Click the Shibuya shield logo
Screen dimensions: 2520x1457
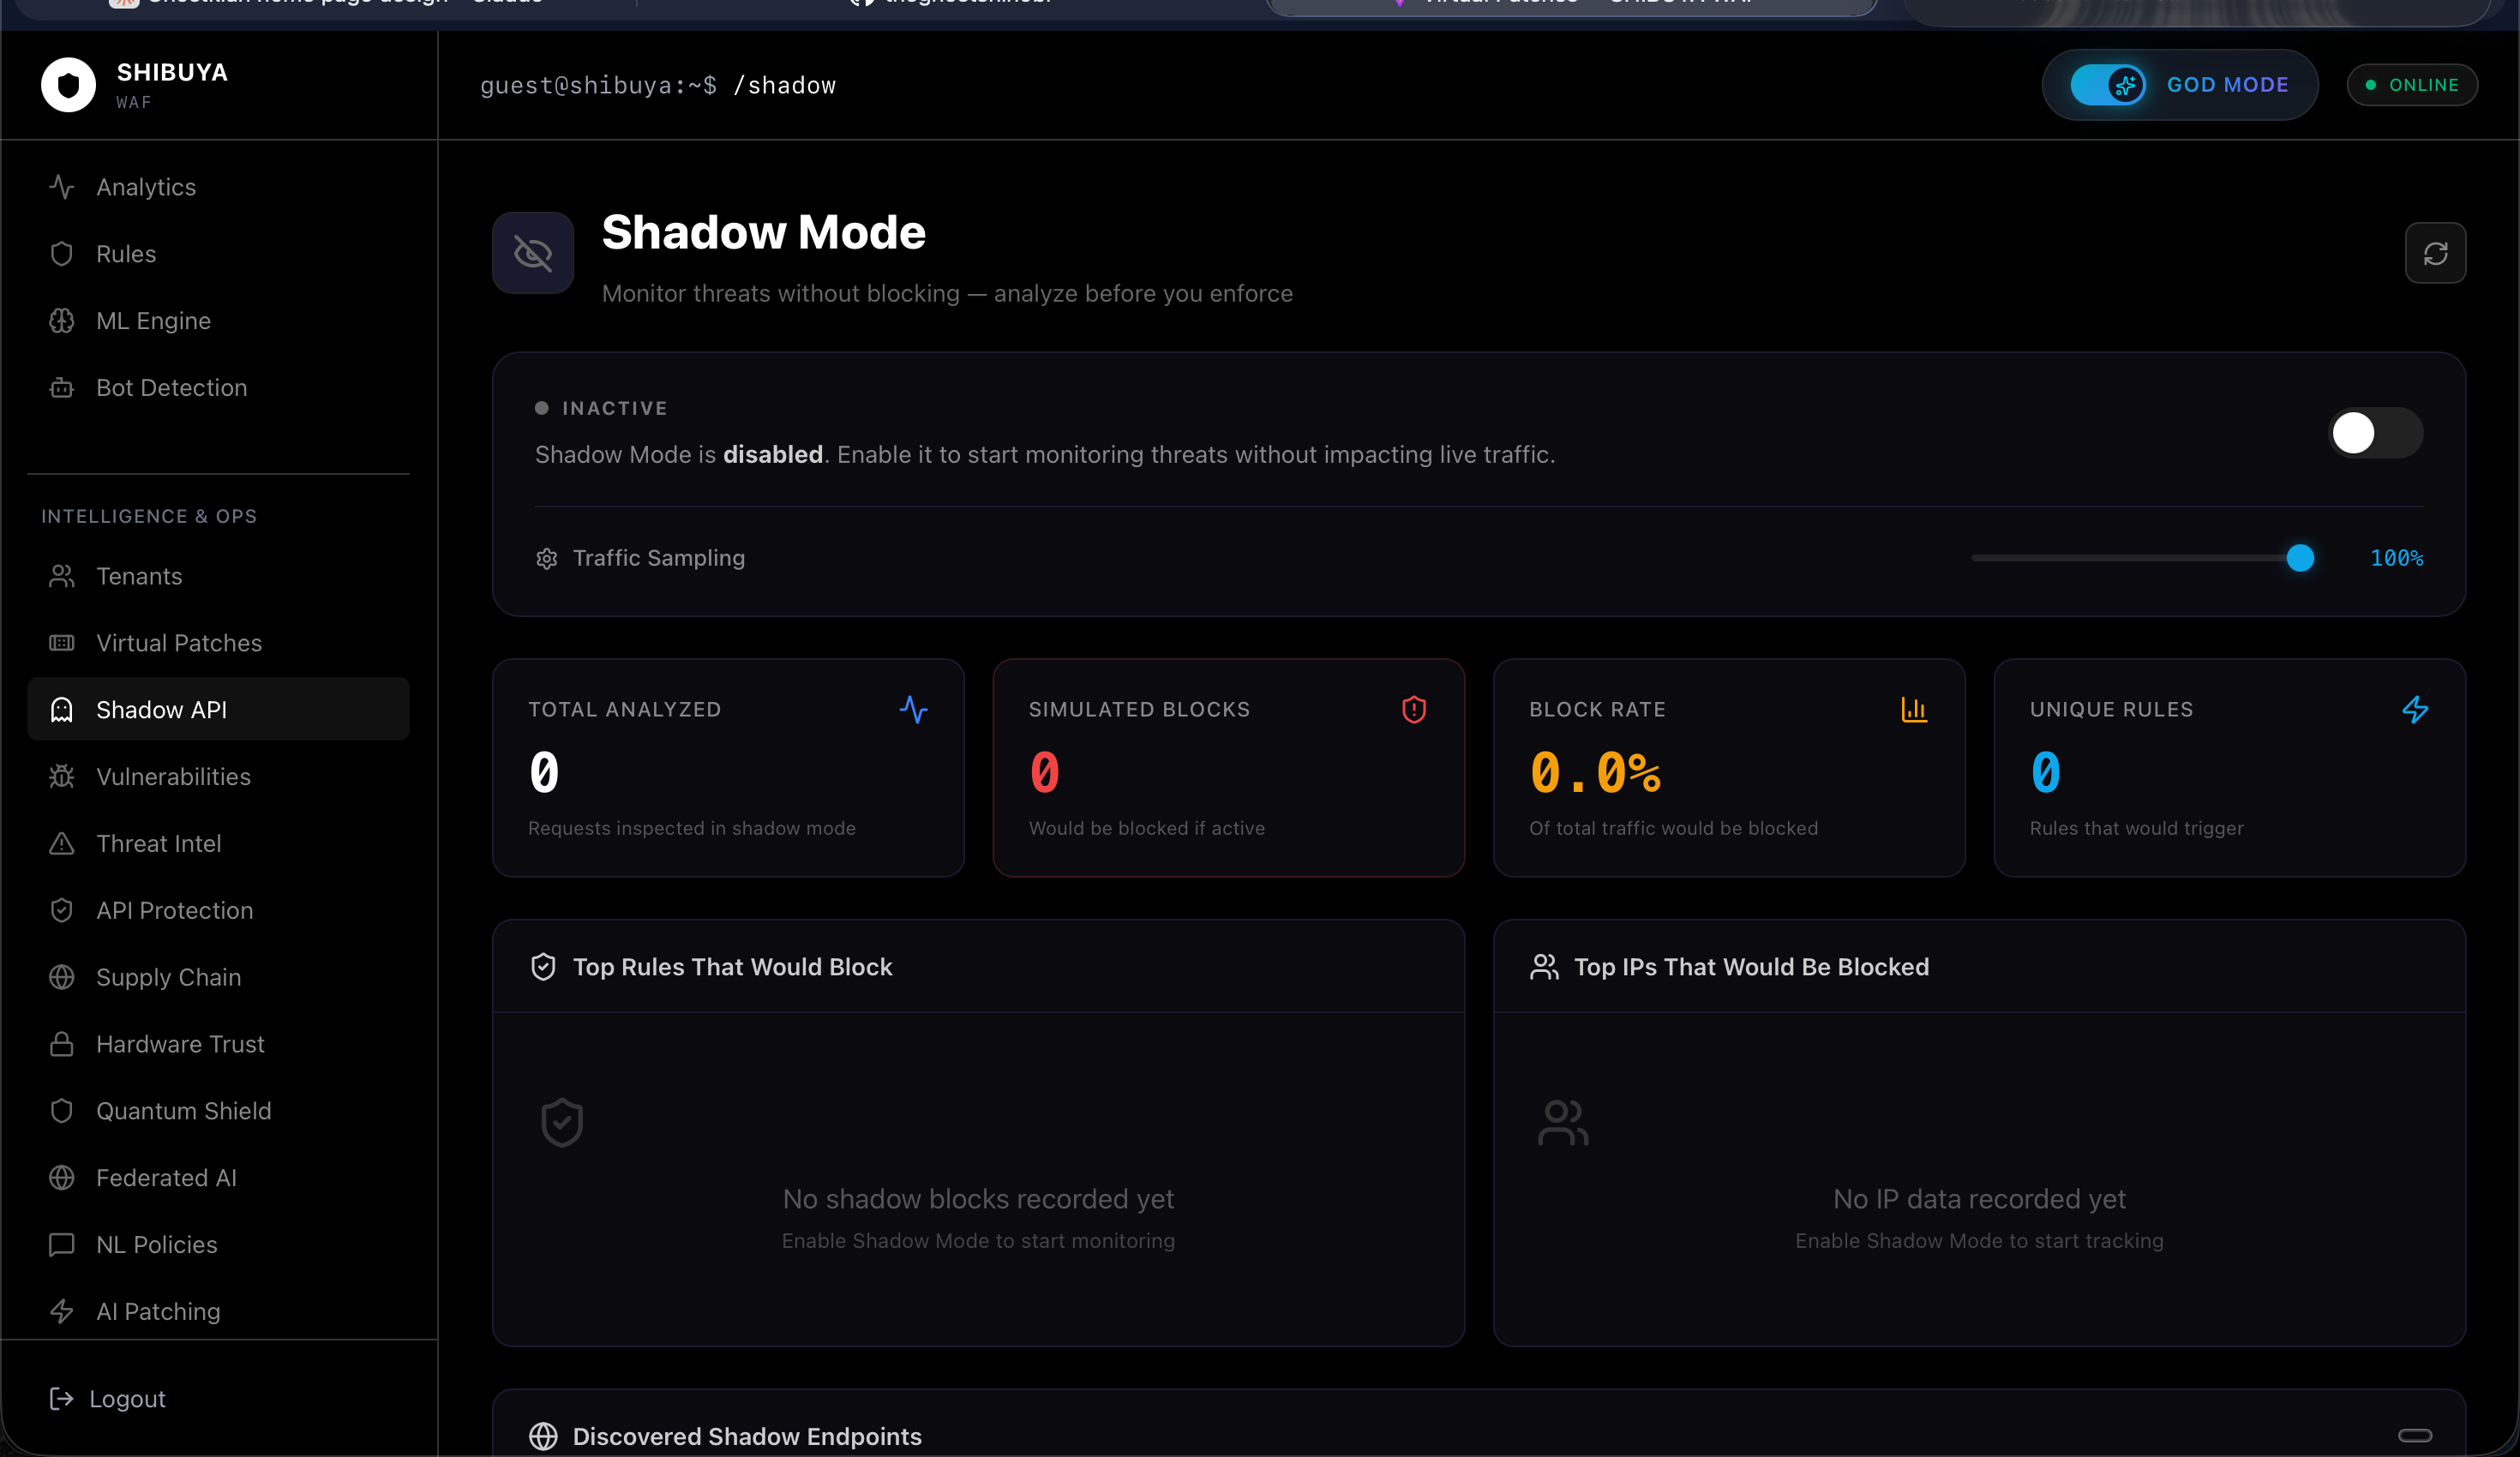[68, 85]
